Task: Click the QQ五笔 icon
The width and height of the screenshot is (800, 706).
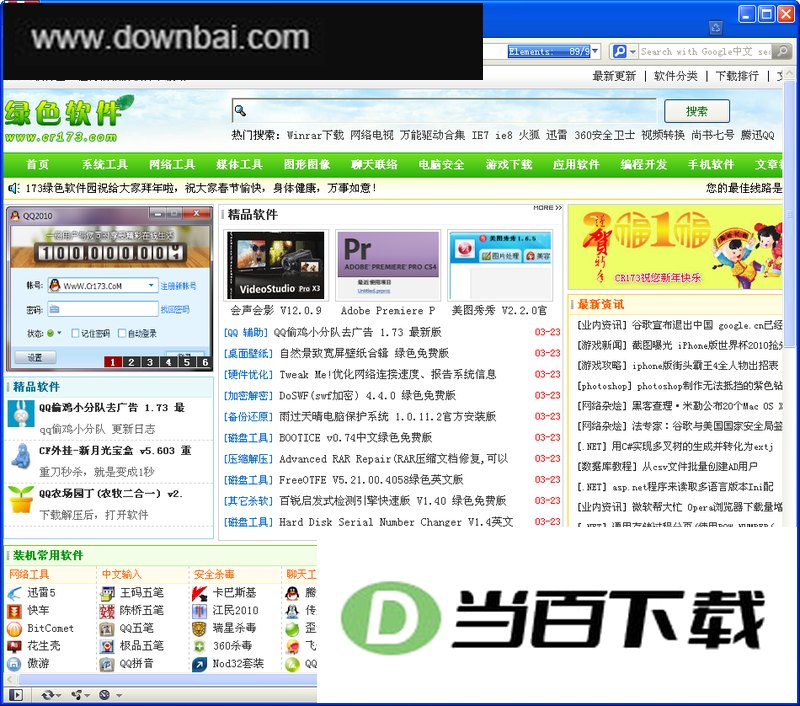Action: (107, 629)
